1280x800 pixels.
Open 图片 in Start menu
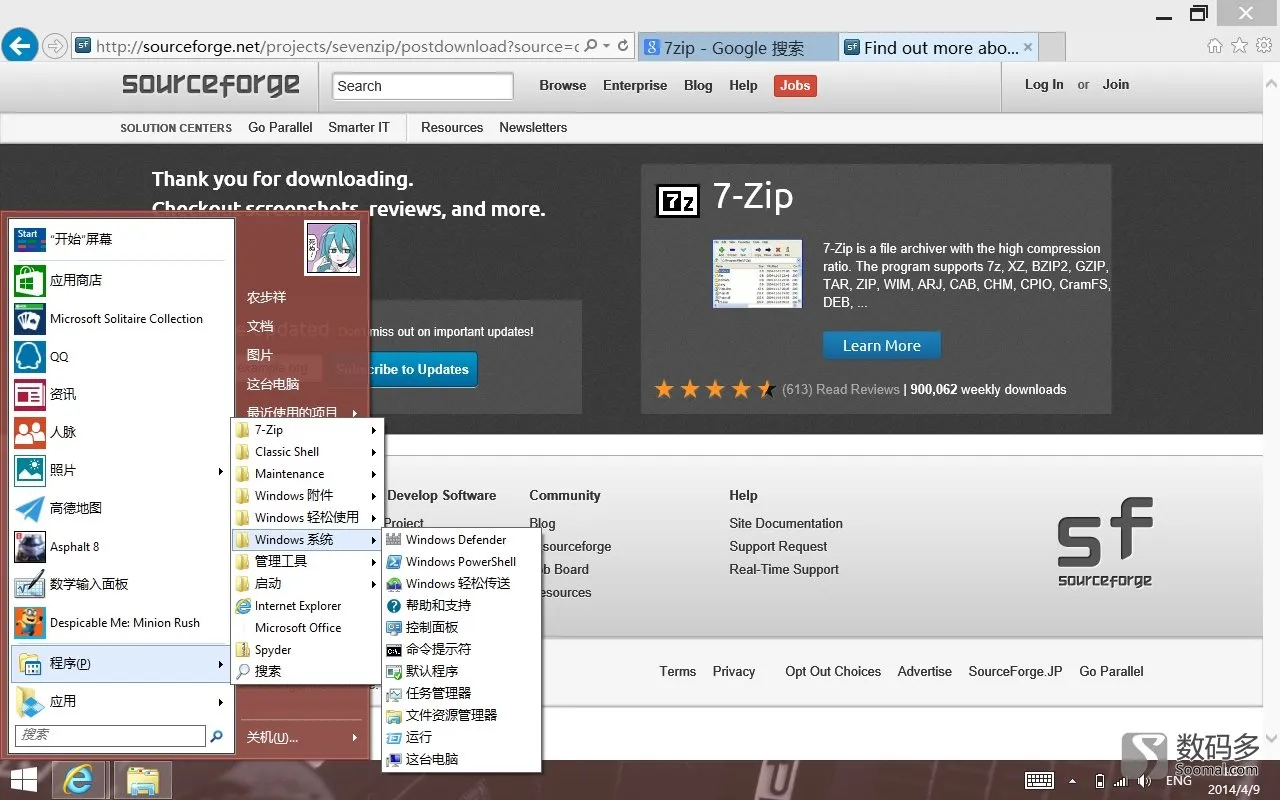point(260,355)
